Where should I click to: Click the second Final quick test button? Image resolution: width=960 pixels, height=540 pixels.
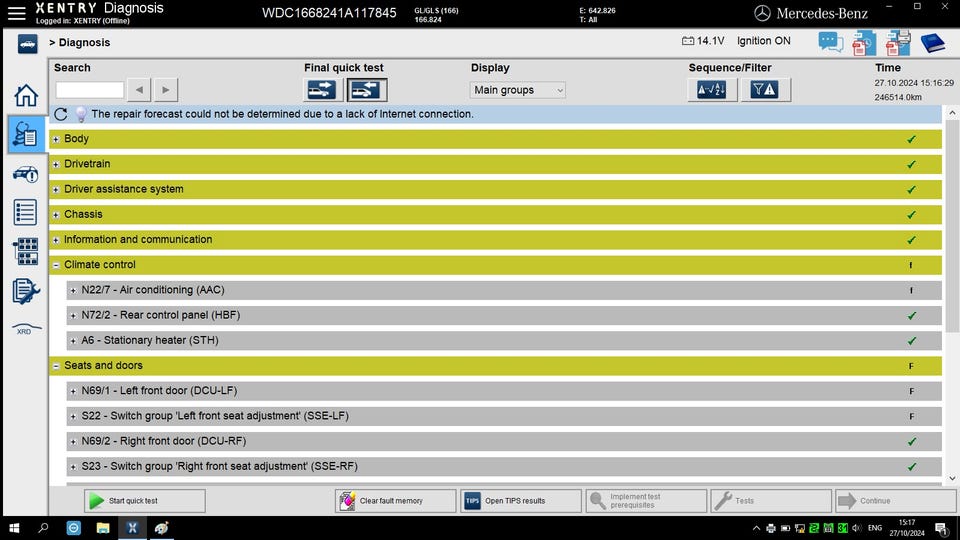point(367,90)
